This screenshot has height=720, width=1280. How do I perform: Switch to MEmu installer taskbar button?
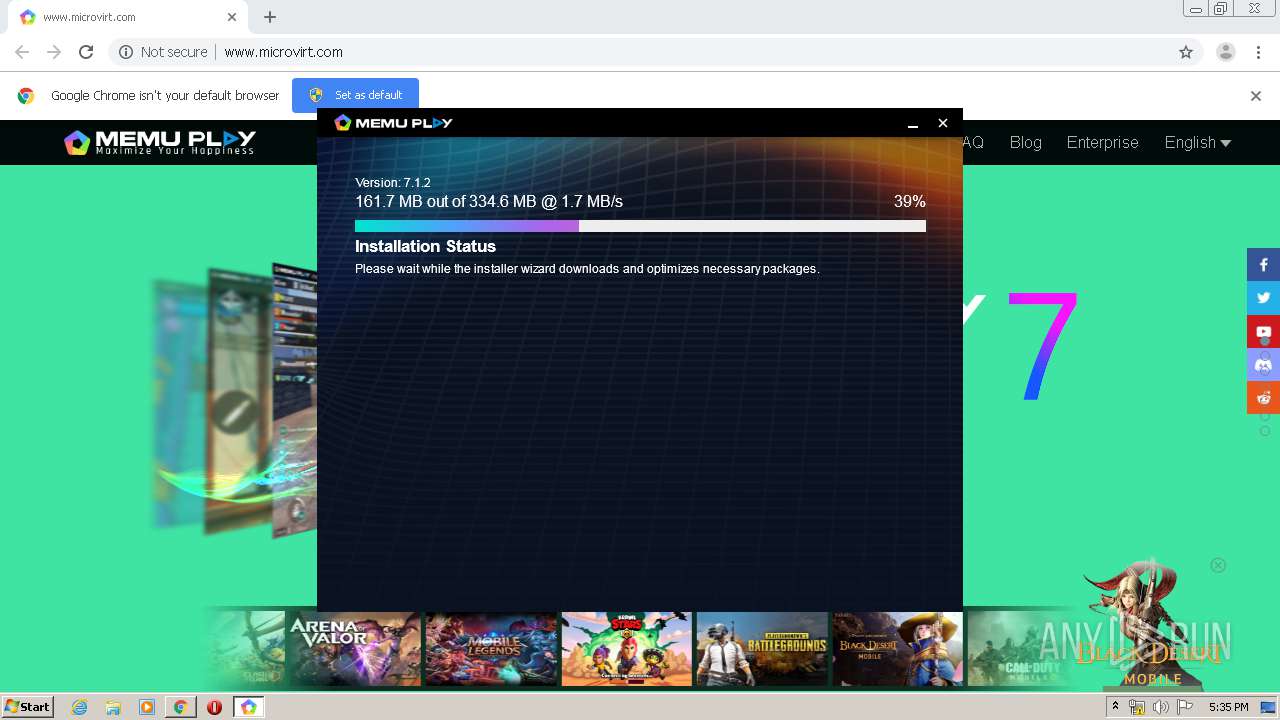click(x=248, y=707)
